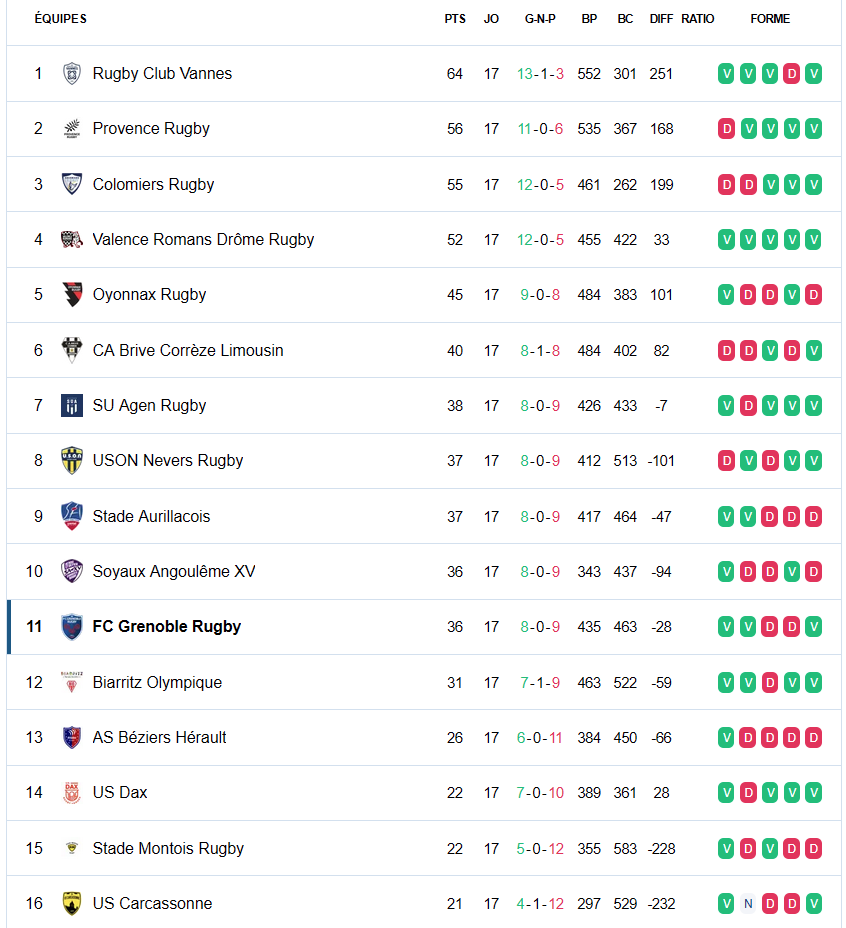Click the Provence Rugby crest icon
Screen dimensions: 846x928
[x=71, y=129]
